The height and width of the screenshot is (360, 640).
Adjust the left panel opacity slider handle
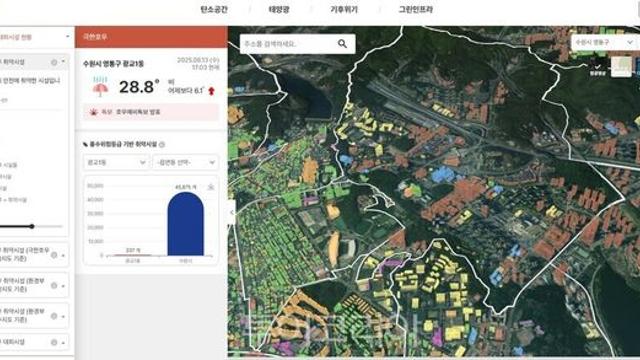pos(32,226)
